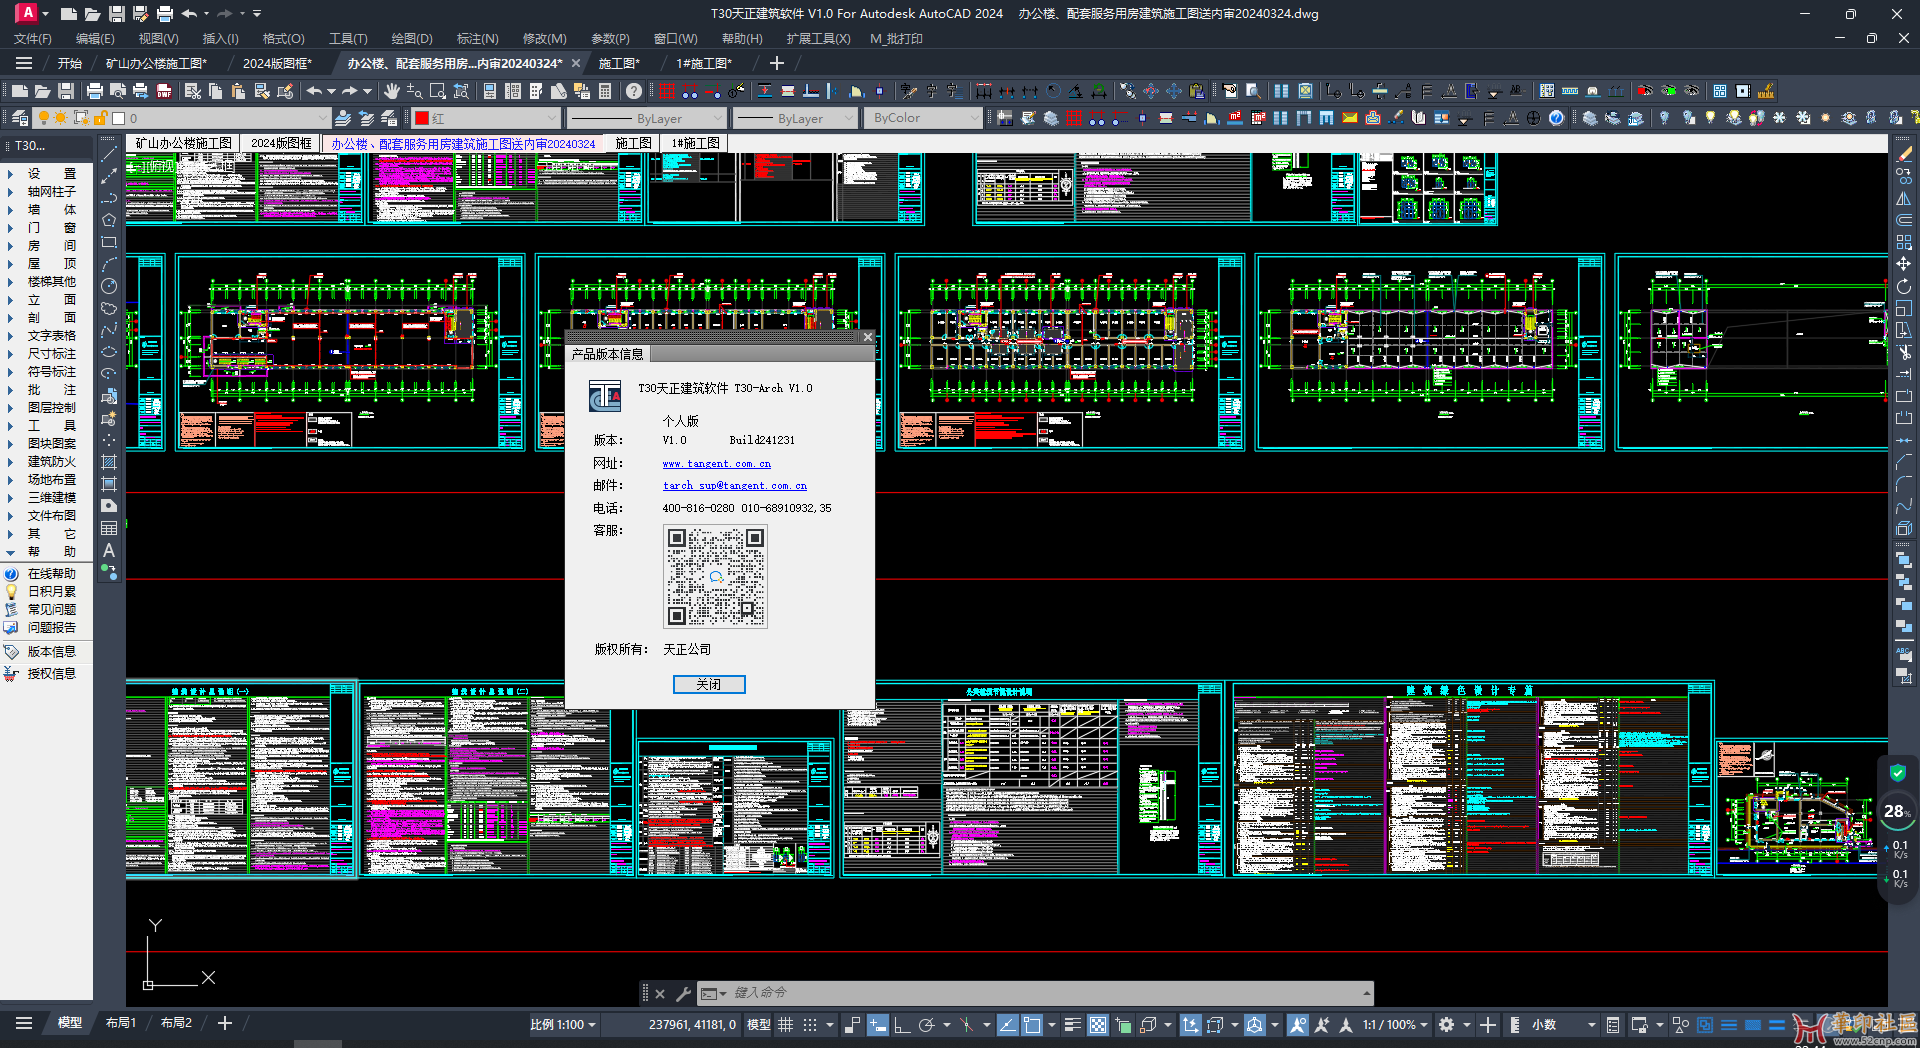Click the command line customize wrench
Viewport: 1920px width, 1048px height.
pyautogui.click(x=683, y=993)
